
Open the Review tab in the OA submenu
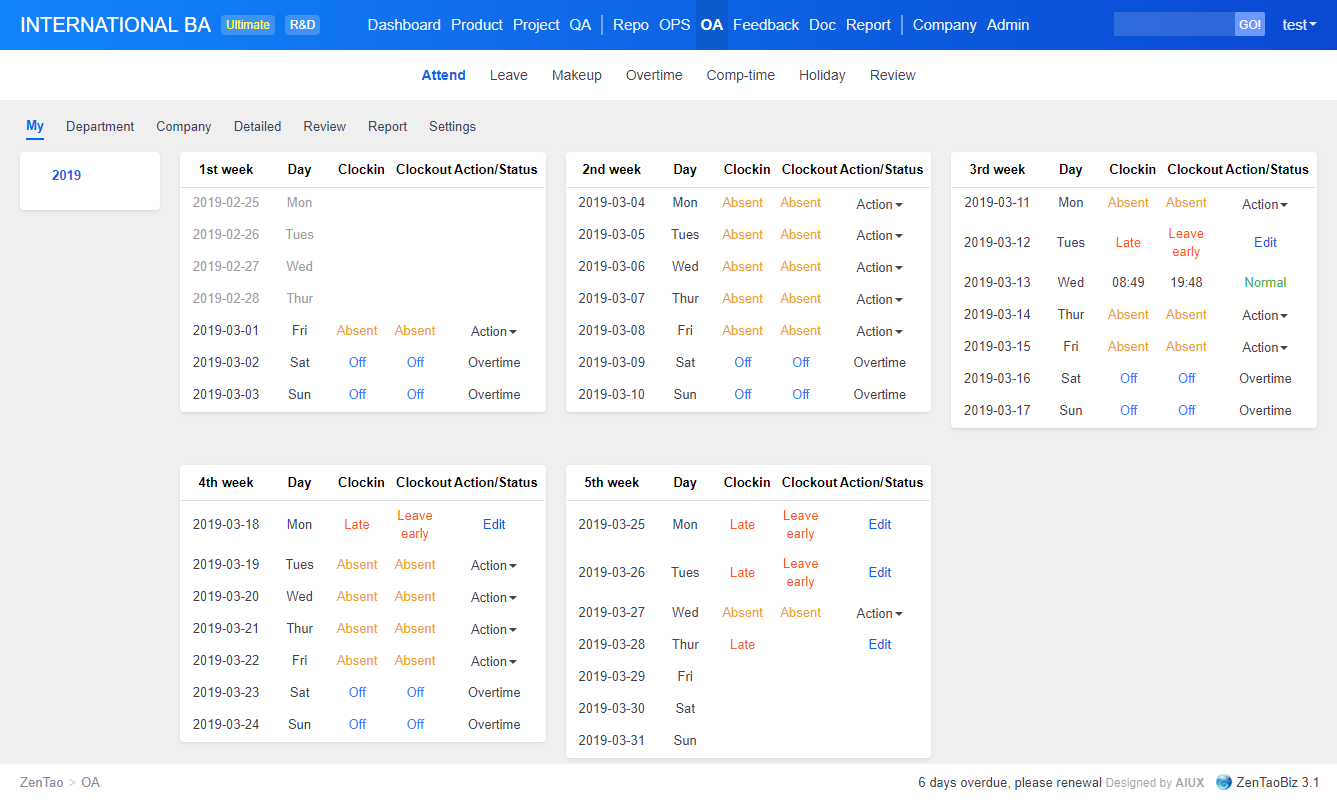(893, 75)
